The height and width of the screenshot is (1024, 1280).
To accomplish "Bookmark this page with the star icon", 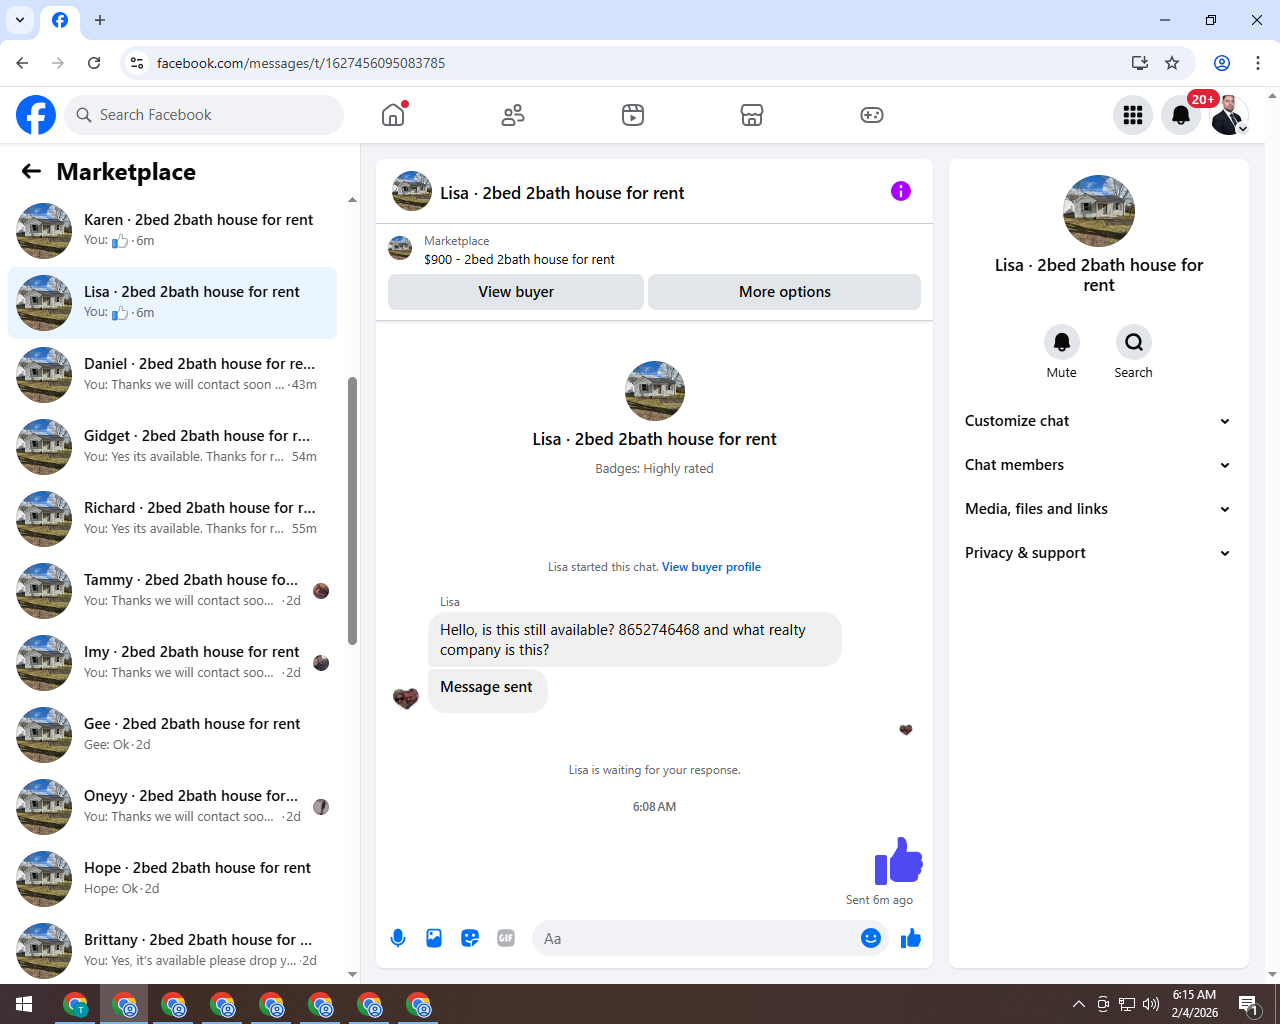I will [x=1172, y=63].
